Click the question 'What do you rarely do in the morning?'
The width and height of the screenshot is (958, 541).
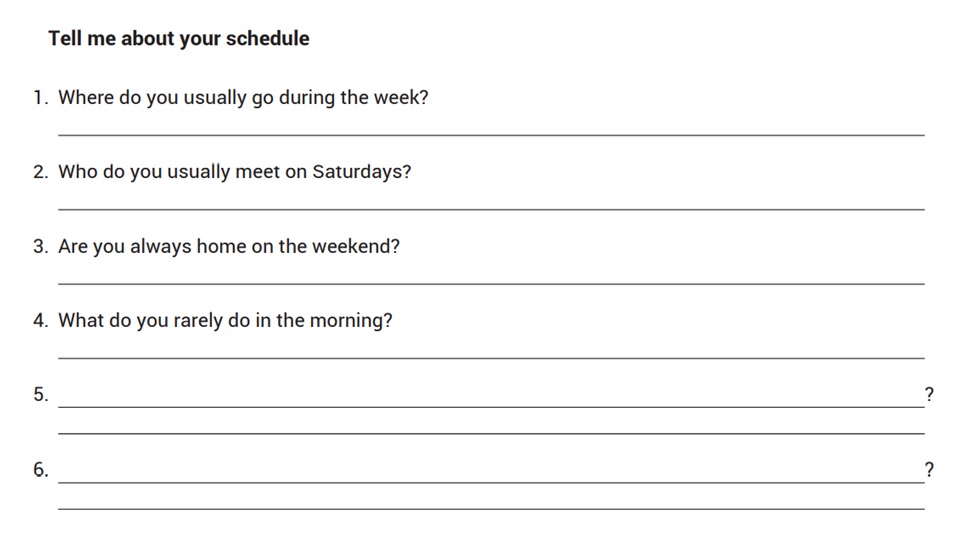tap(225, 320)
